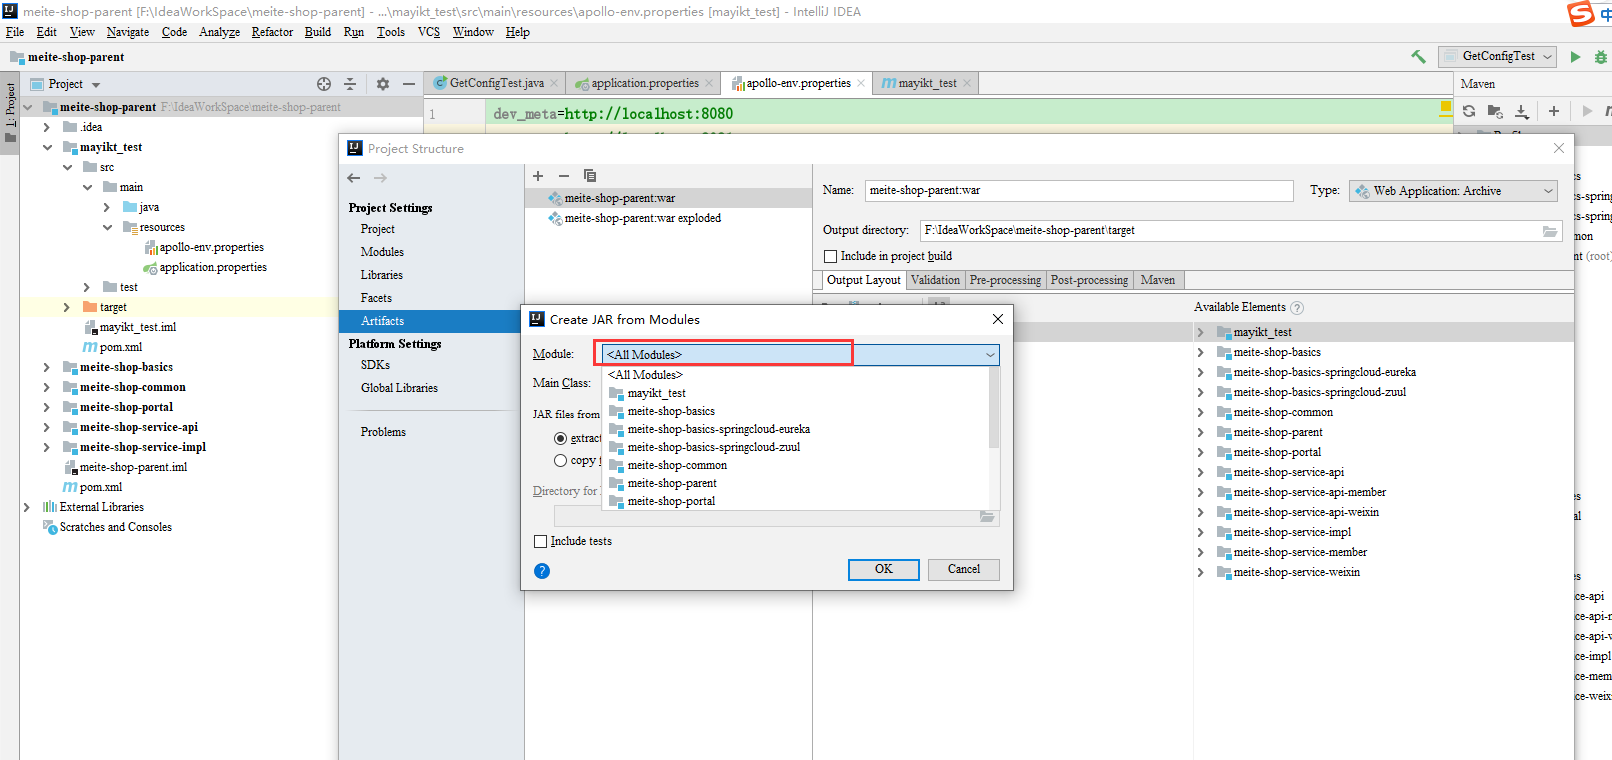The width and height of the screenshot is (1612, 760).
Task: Choose mayikt_test from module dropdown list
Action: tap(657, 393)
